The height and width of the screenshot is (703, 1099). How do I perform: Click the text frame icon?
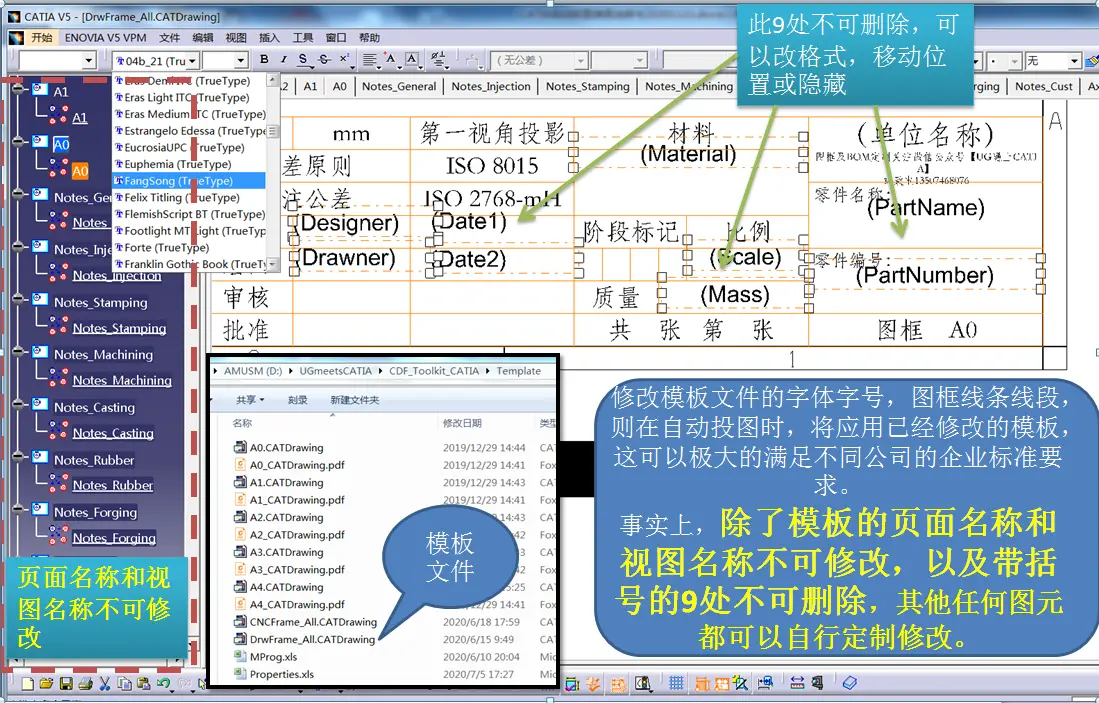tap(412, 60)
